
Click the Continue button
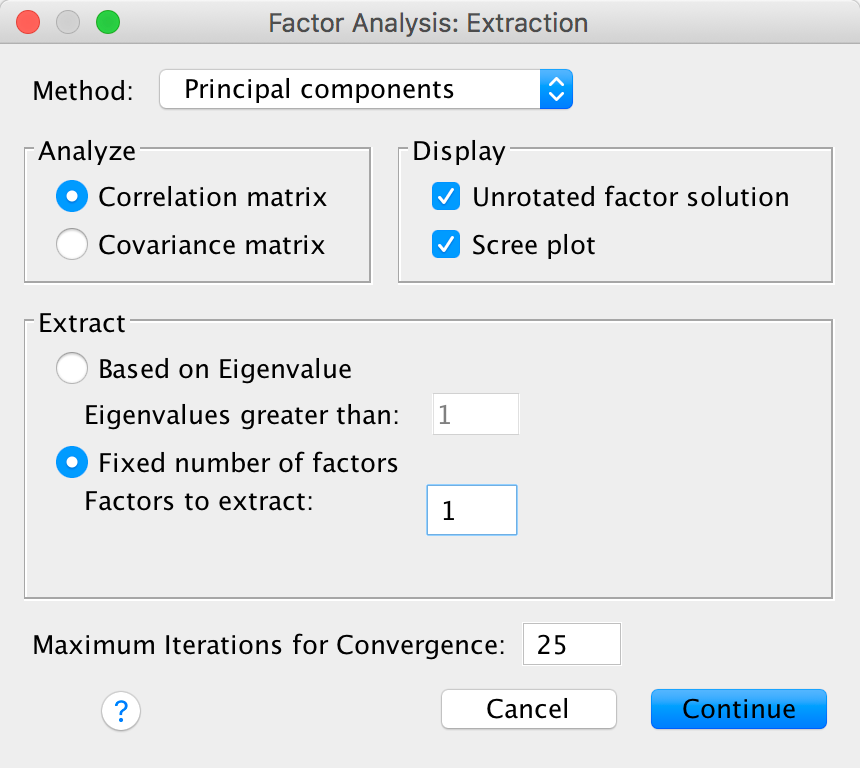point(738,710)
